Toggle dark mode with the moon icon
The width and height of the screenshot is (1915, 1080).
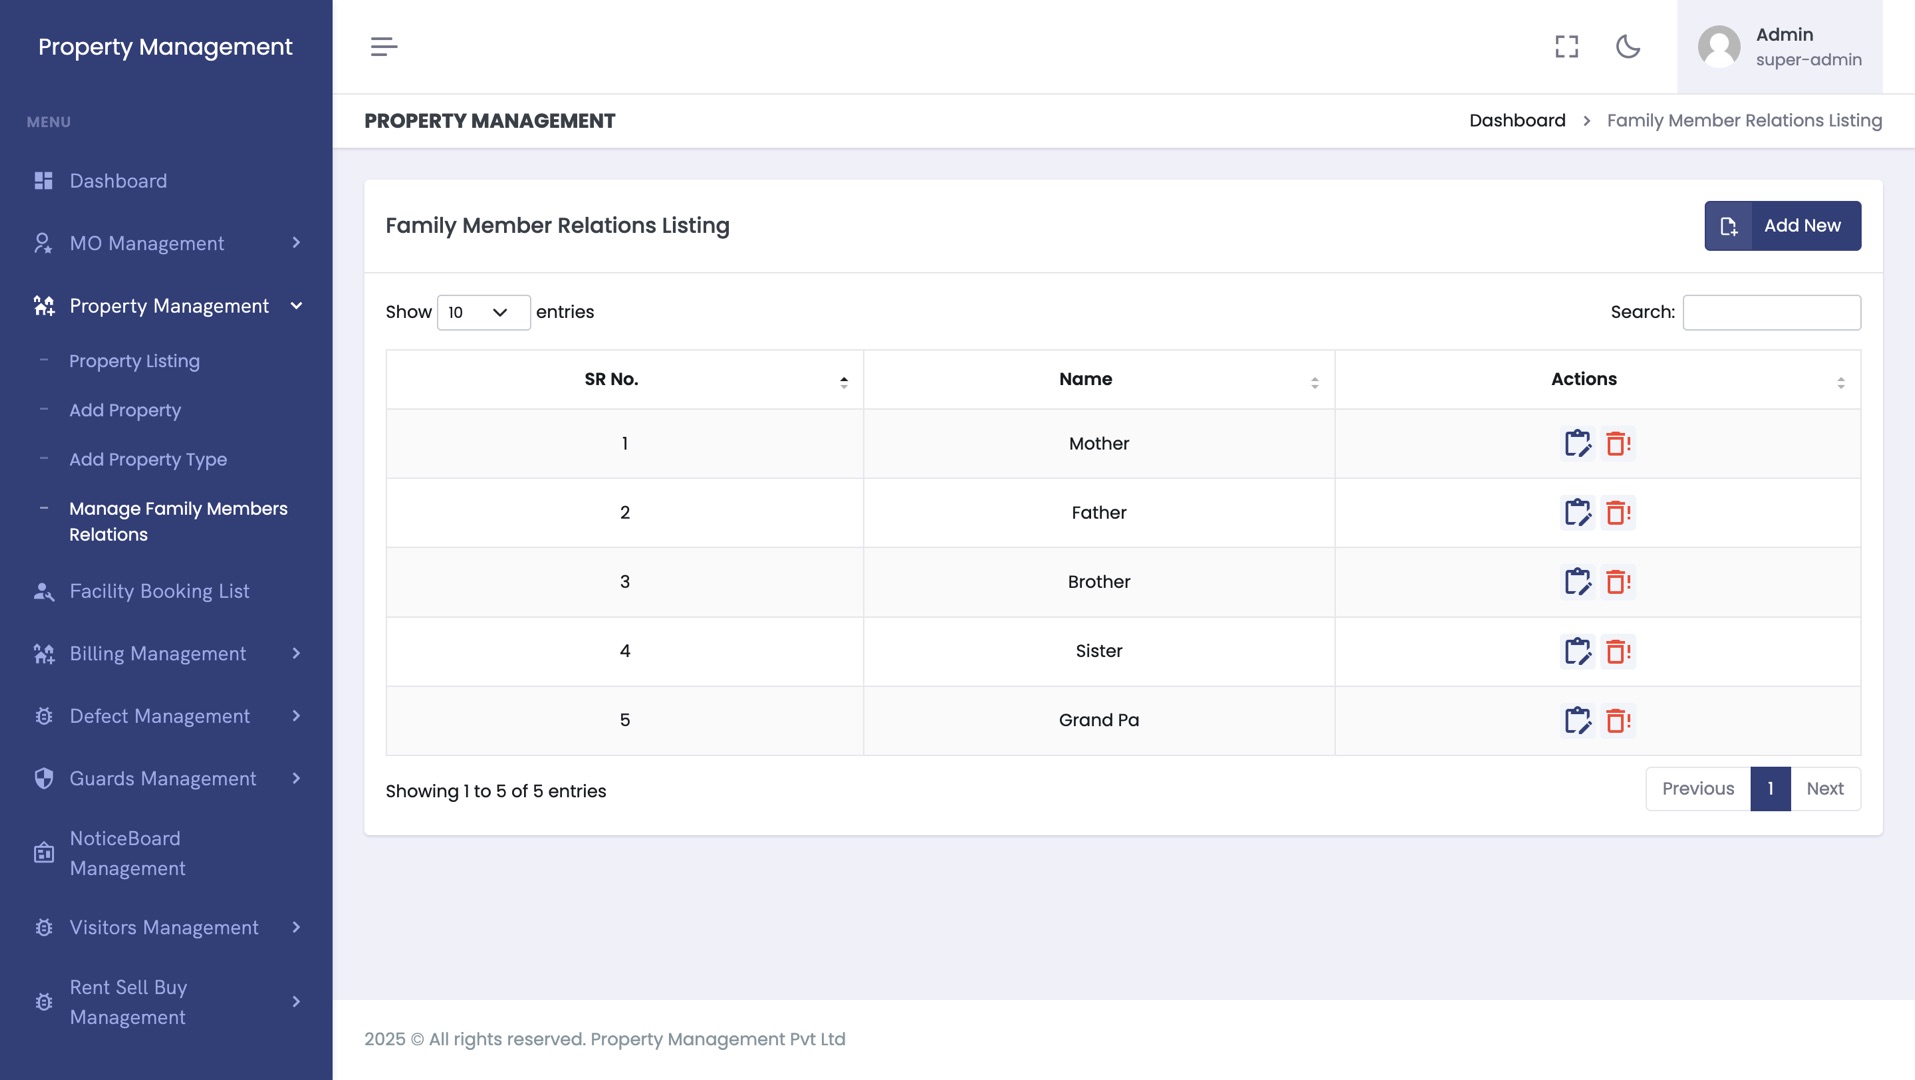click(1627, 47)
